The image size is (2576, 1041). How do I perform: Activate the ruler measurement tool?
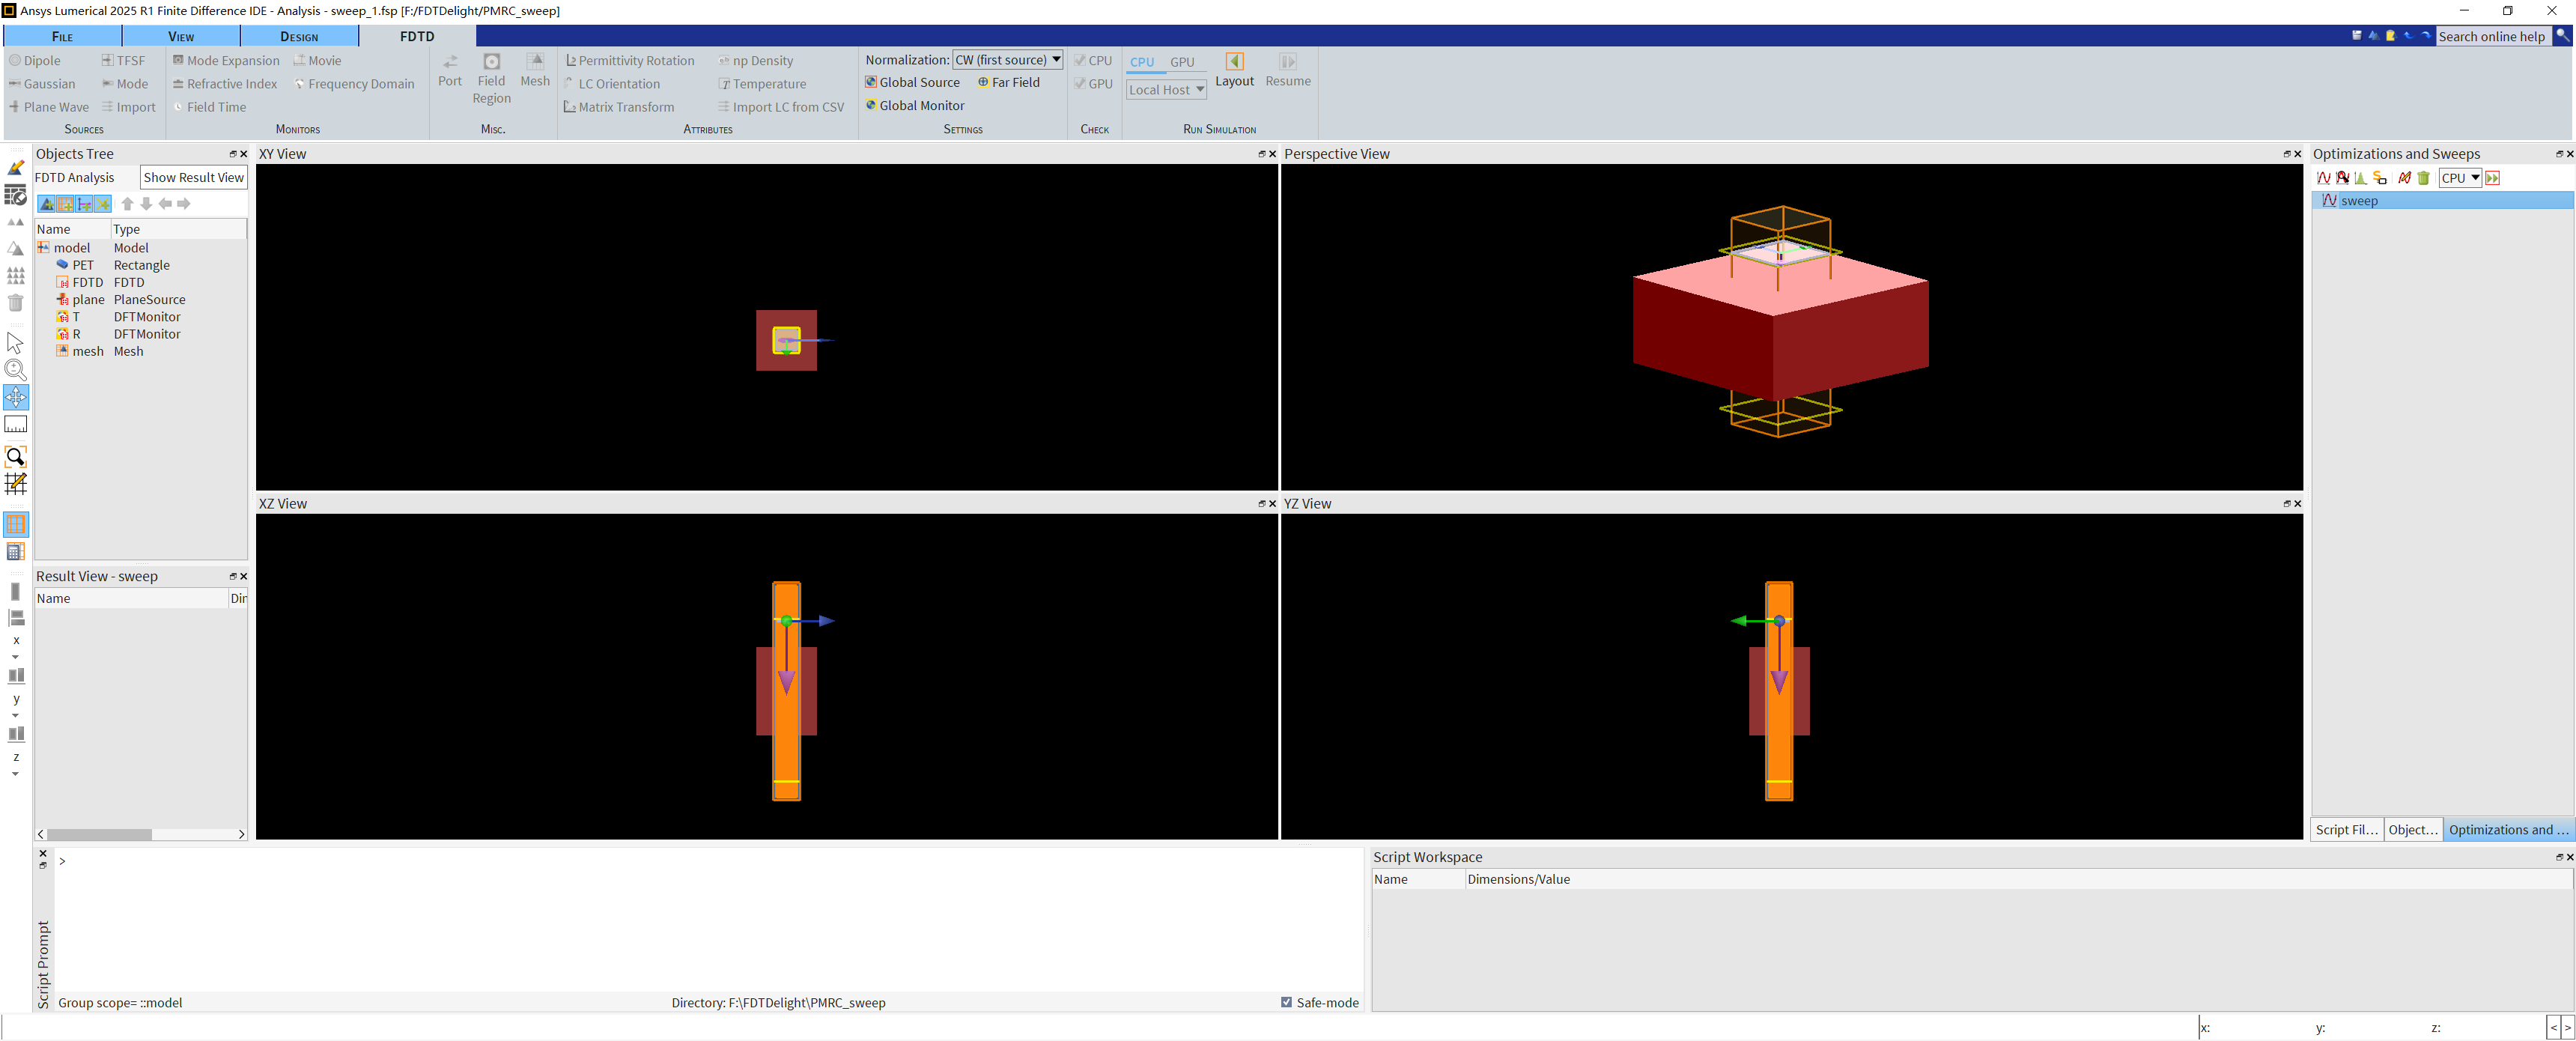point(16,425)
